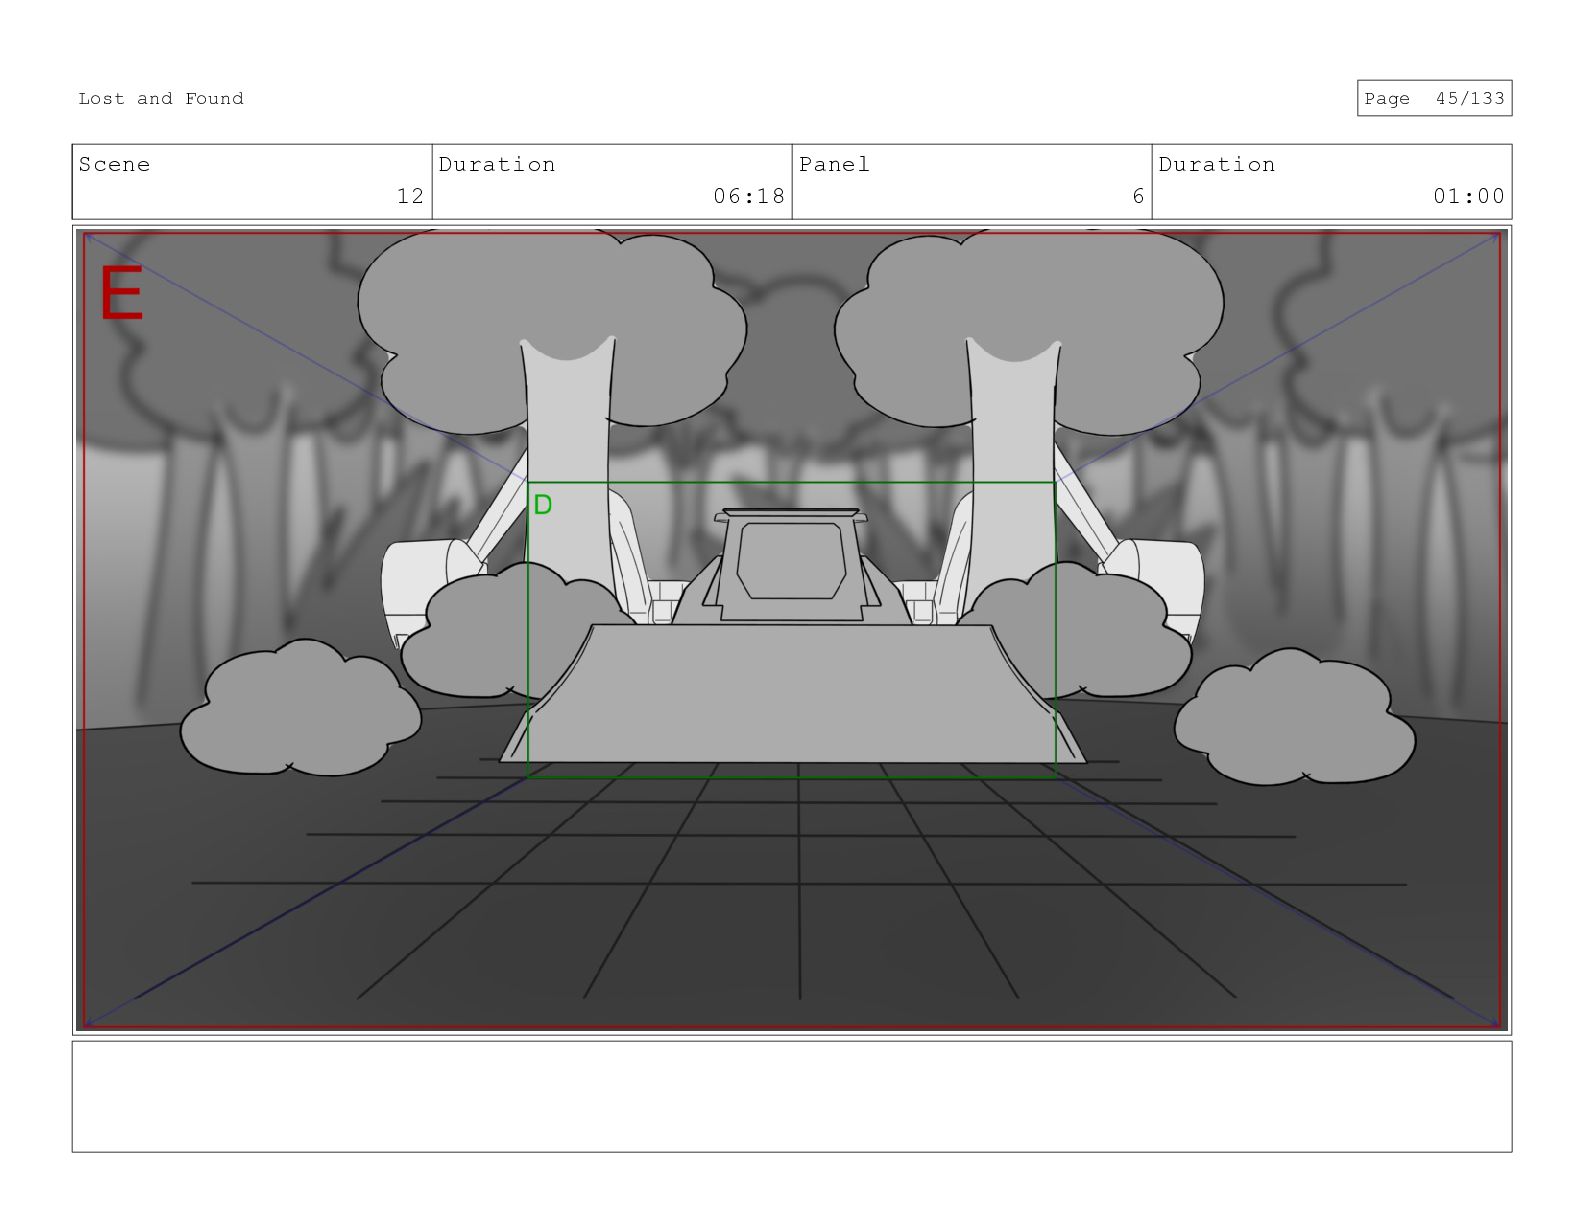Click the green camera frame label 'D'
The image size is (1584, 1224).
pyautogui.click(x=543, y=505)
